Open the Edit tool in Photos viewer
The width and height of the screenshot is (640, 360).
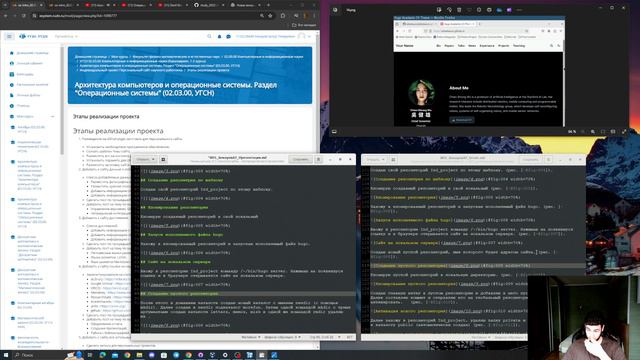[x=439, y=10]
